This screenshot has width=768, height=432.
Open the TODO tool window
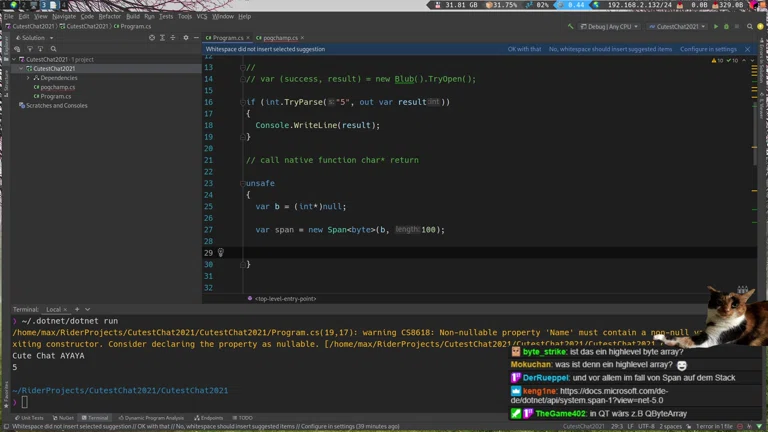click(x=242, y=418)
